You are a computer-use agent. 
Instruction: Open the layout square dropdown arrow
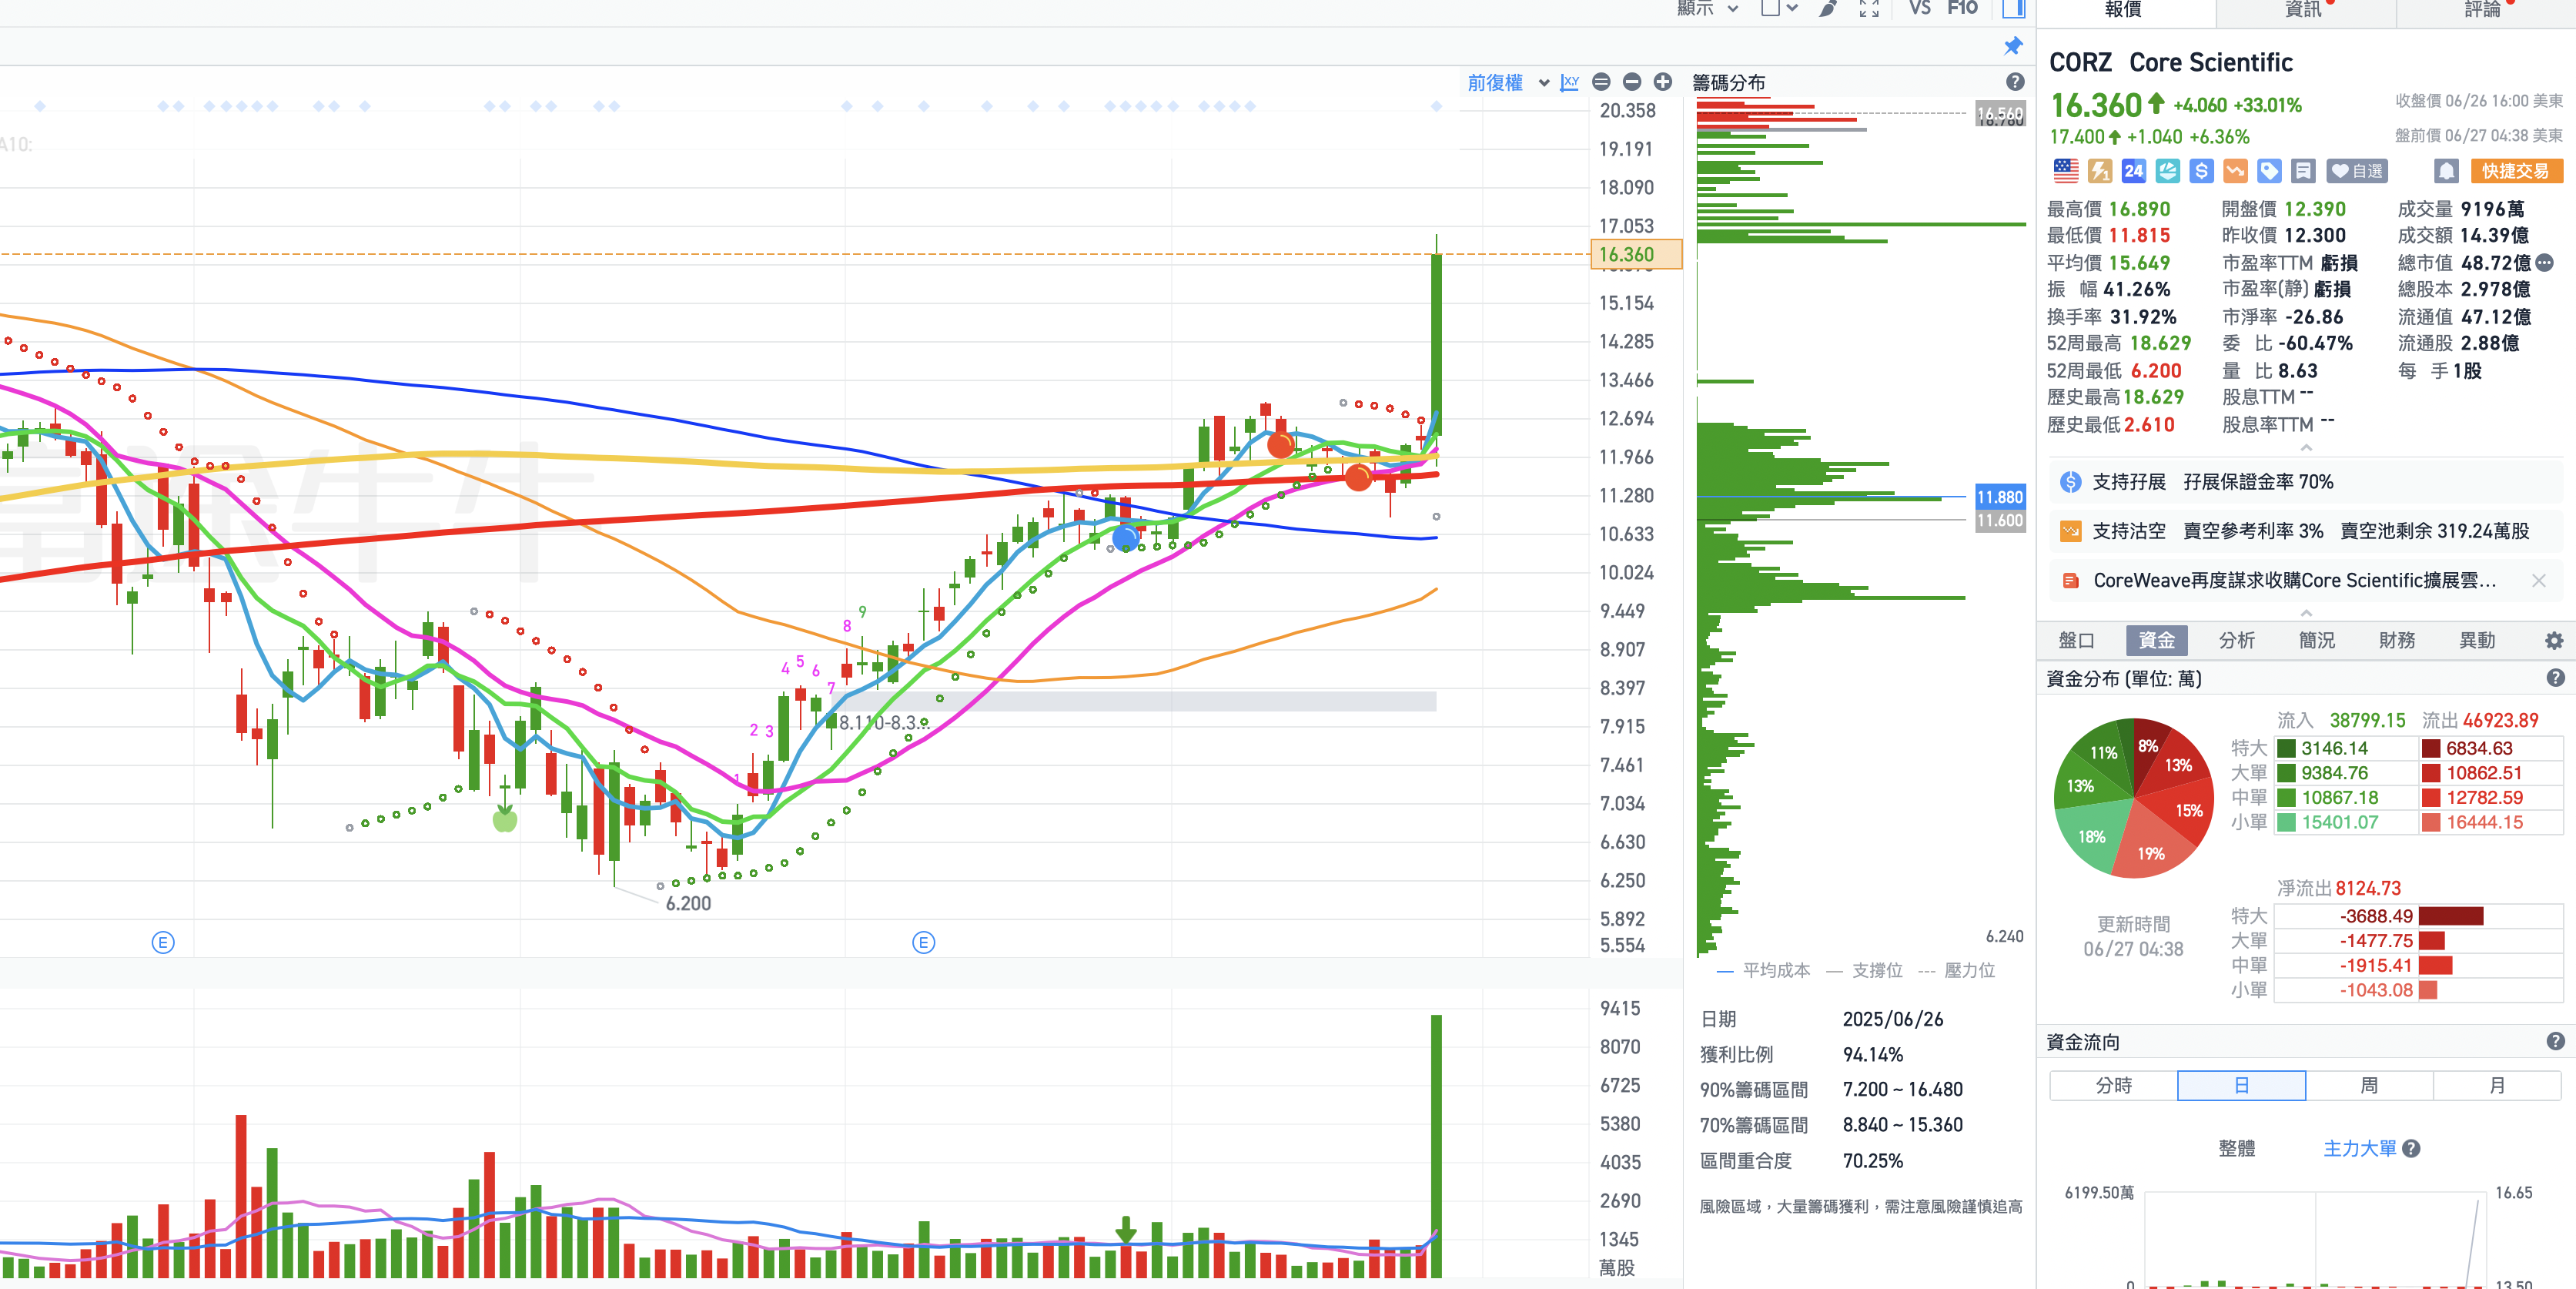click(x=1792, y=9)
